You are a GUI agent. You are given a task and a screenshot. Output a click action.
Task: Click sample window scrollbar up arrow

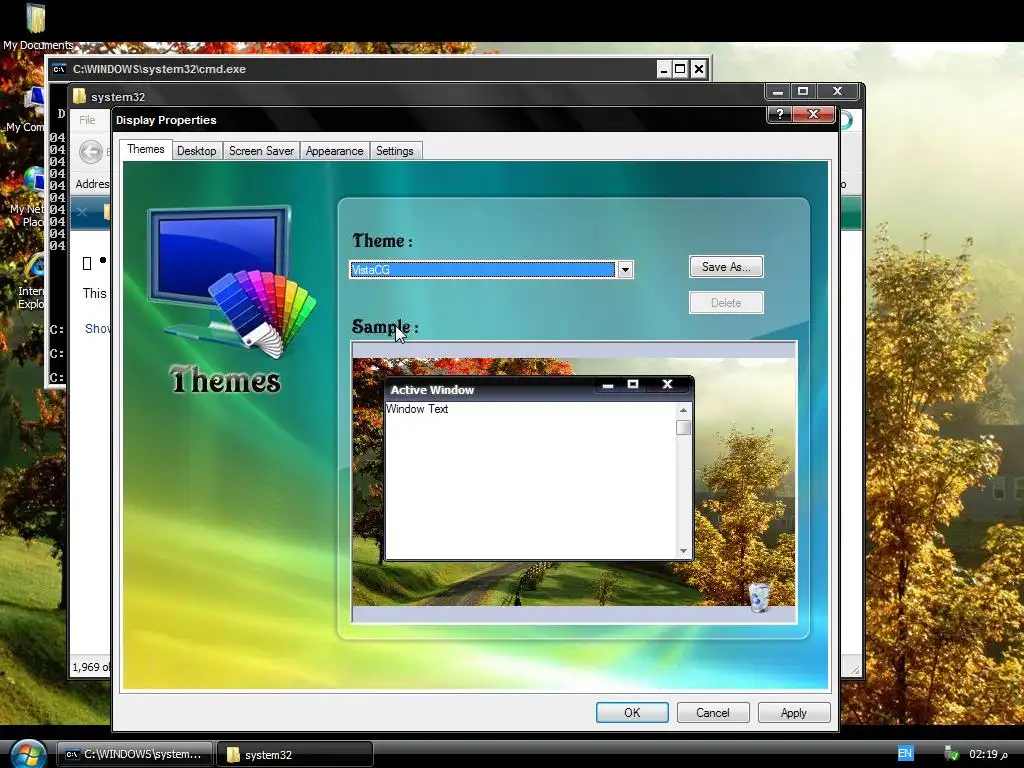tap(683, 410)
